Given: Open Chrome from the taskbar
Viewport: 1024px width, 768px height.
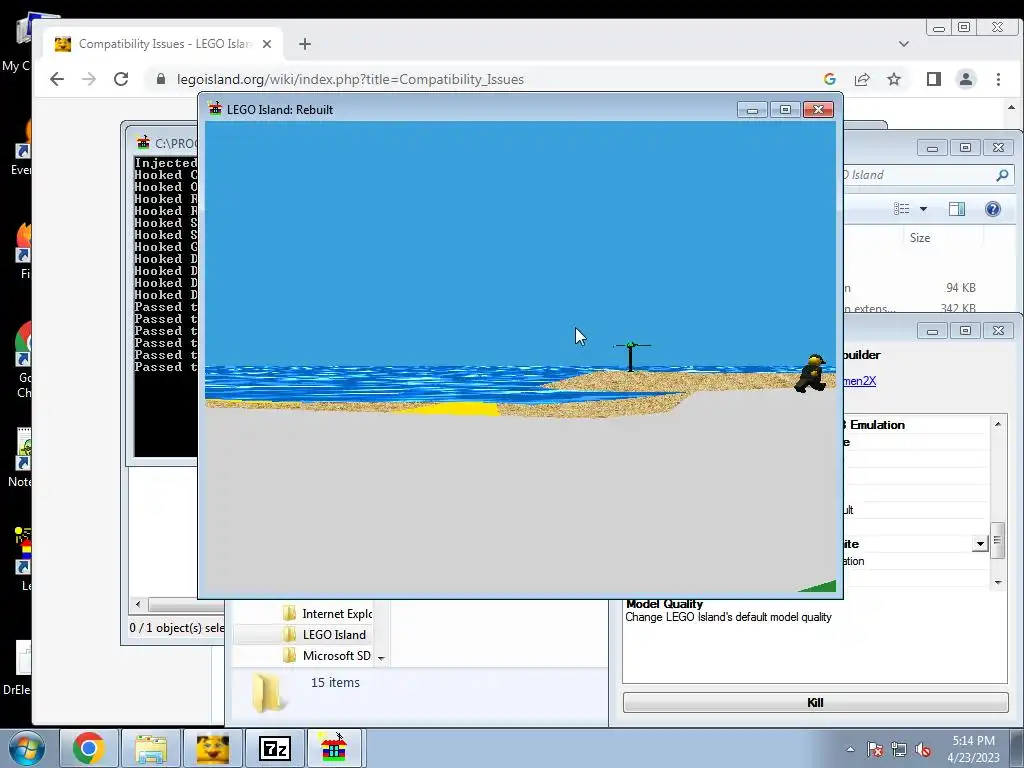Looking at the screenshot, I should click(89, 748).
